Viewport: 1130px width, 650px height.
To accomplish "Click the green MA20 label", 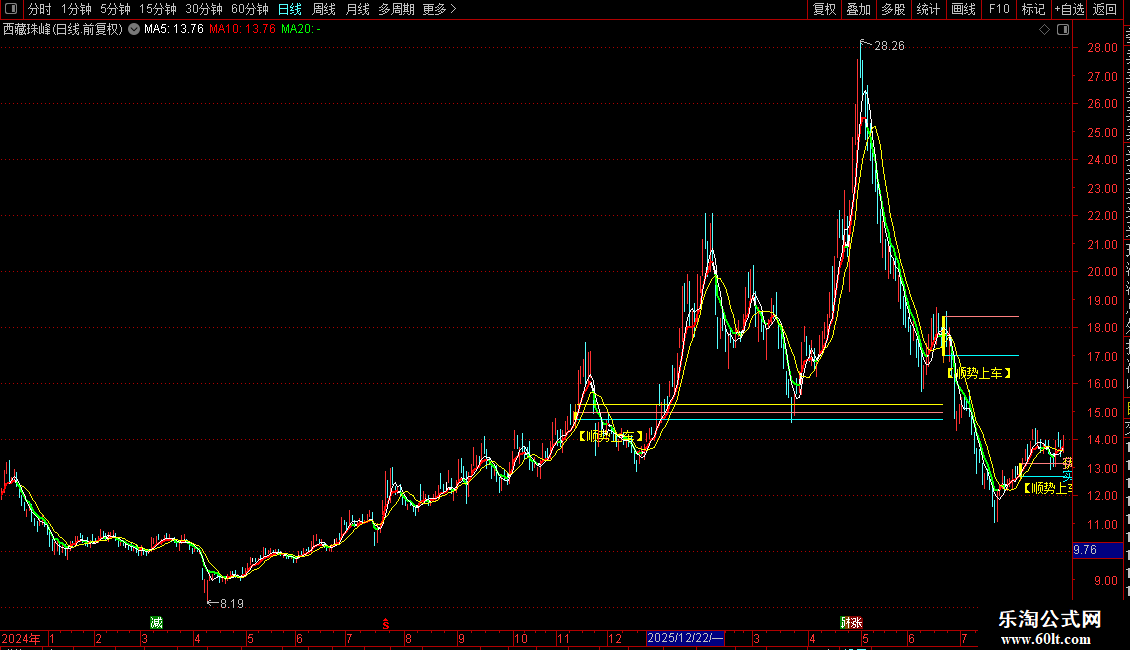I will tap(301, 29).
